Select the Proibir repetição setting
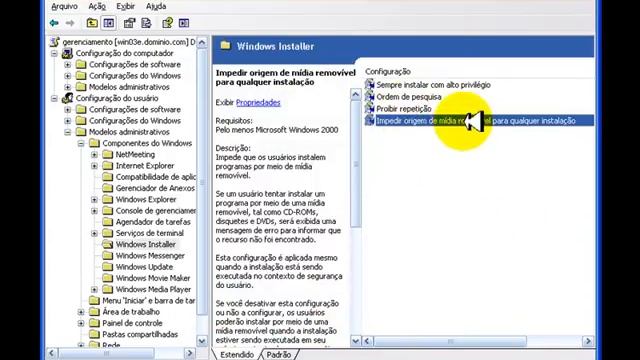 [x=404, y=109]
